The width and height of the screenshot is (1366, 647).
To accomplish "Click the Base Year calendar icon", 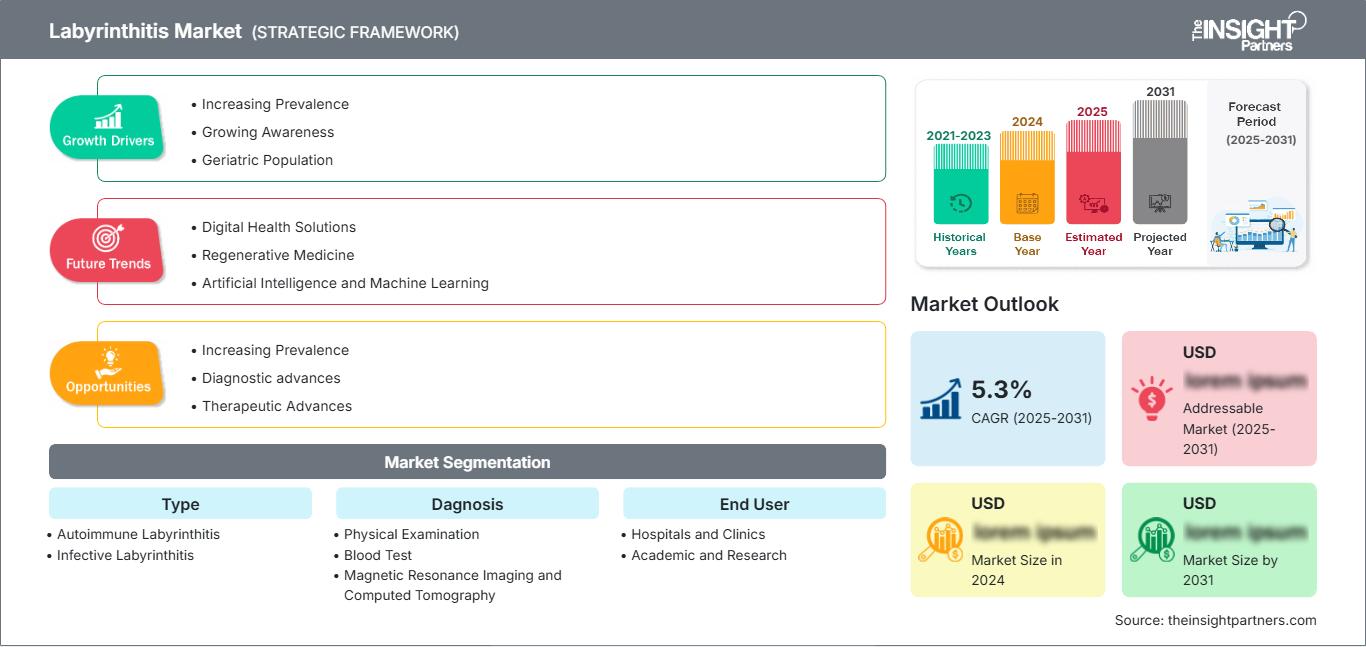I will point(1027,204).
